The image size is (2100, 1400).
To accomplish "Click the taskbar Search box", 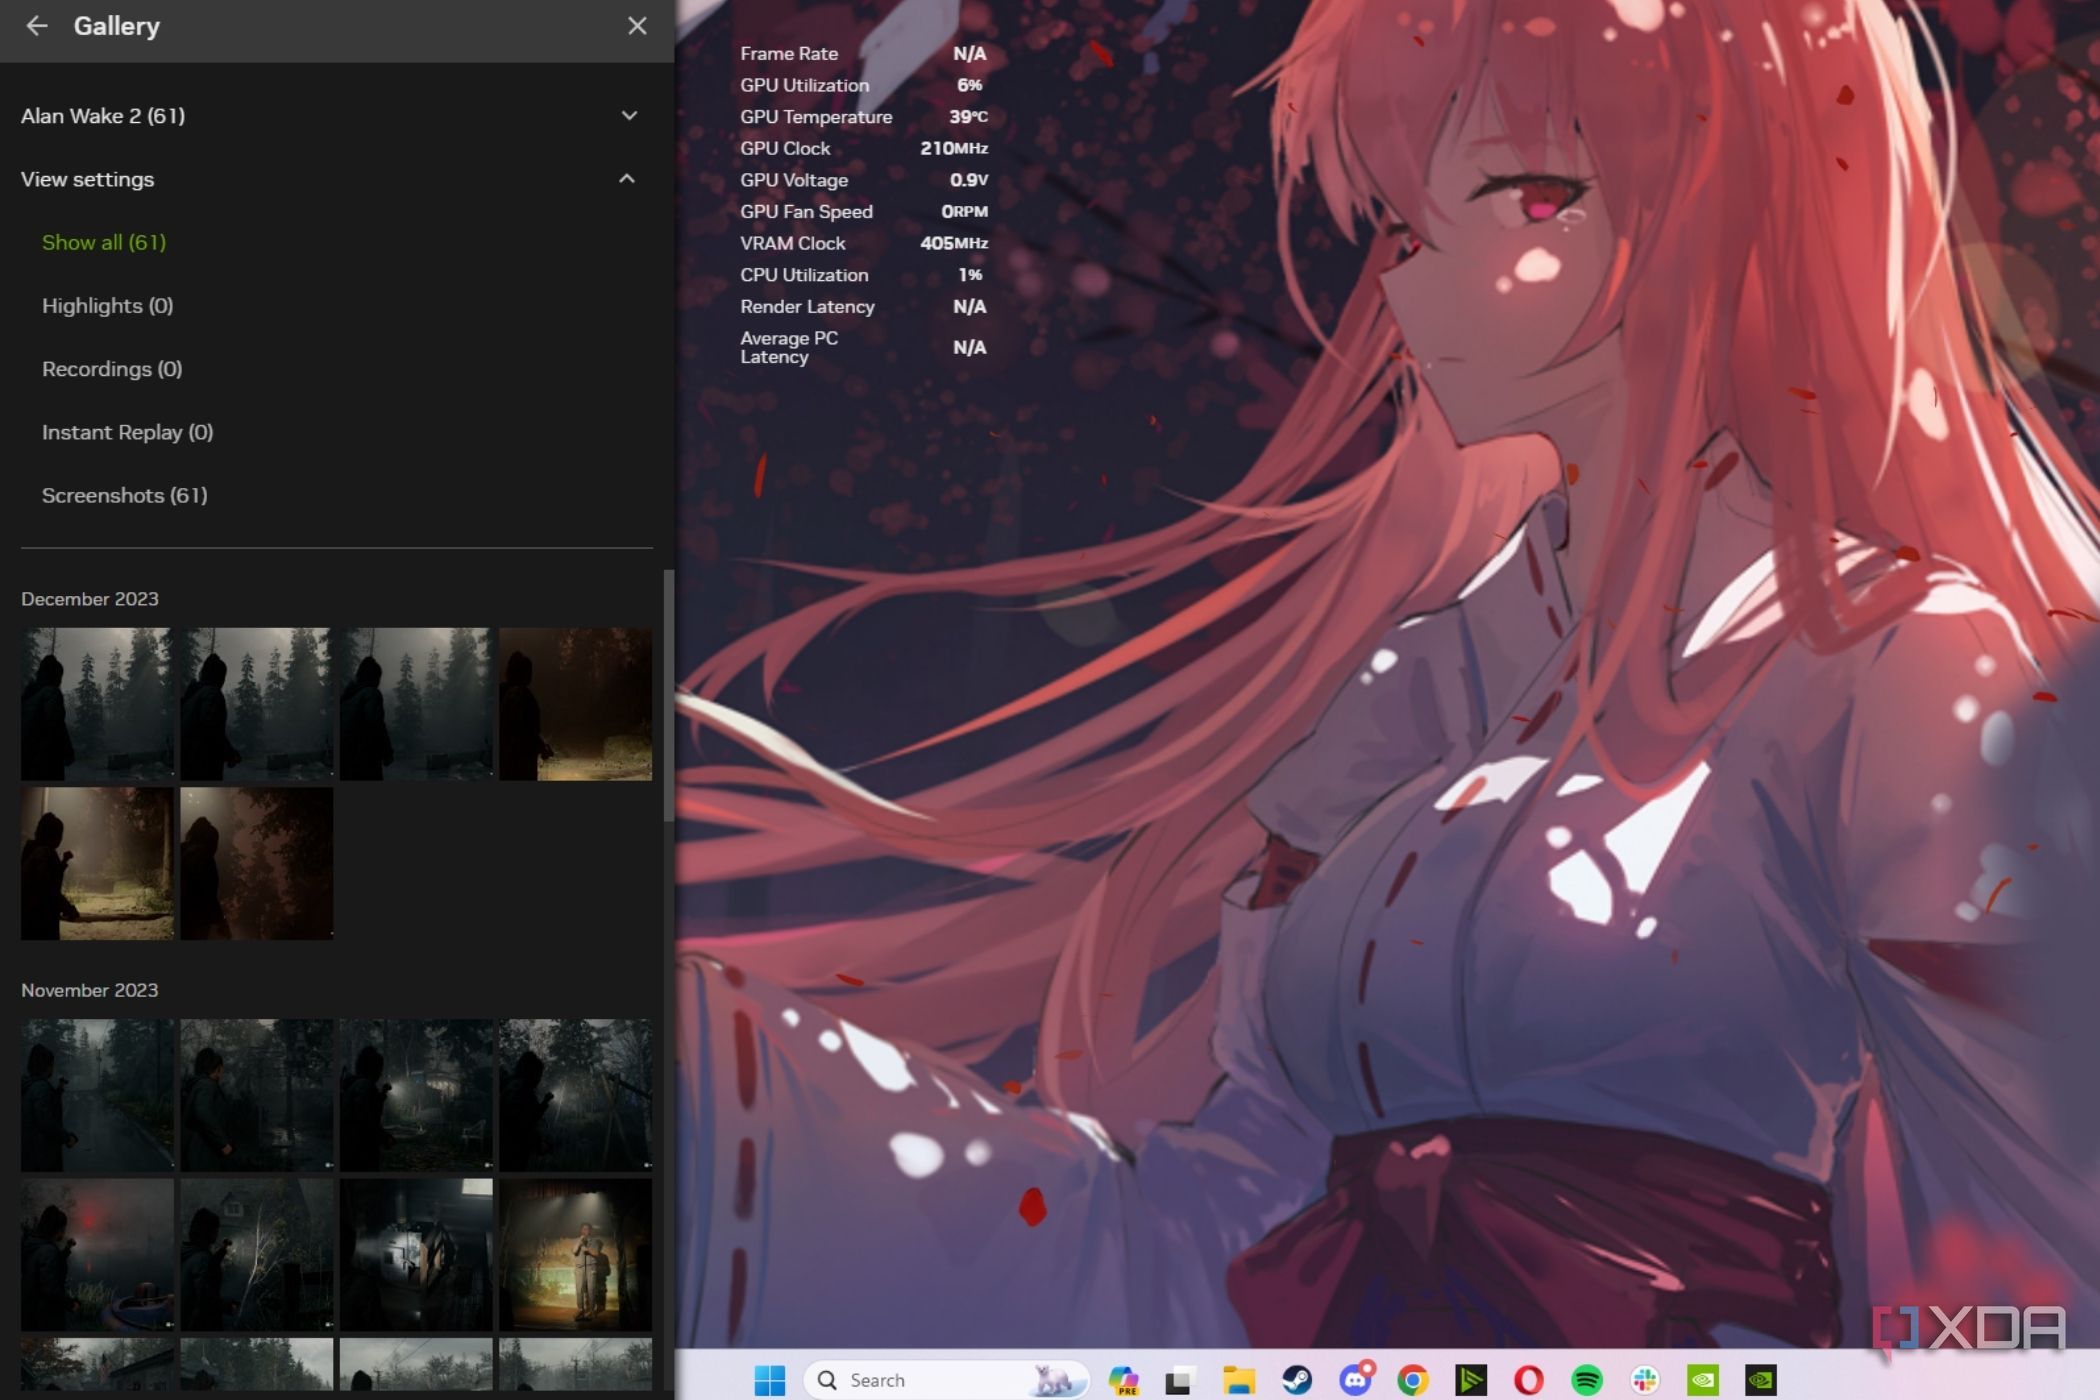I will coord(945,1380).
